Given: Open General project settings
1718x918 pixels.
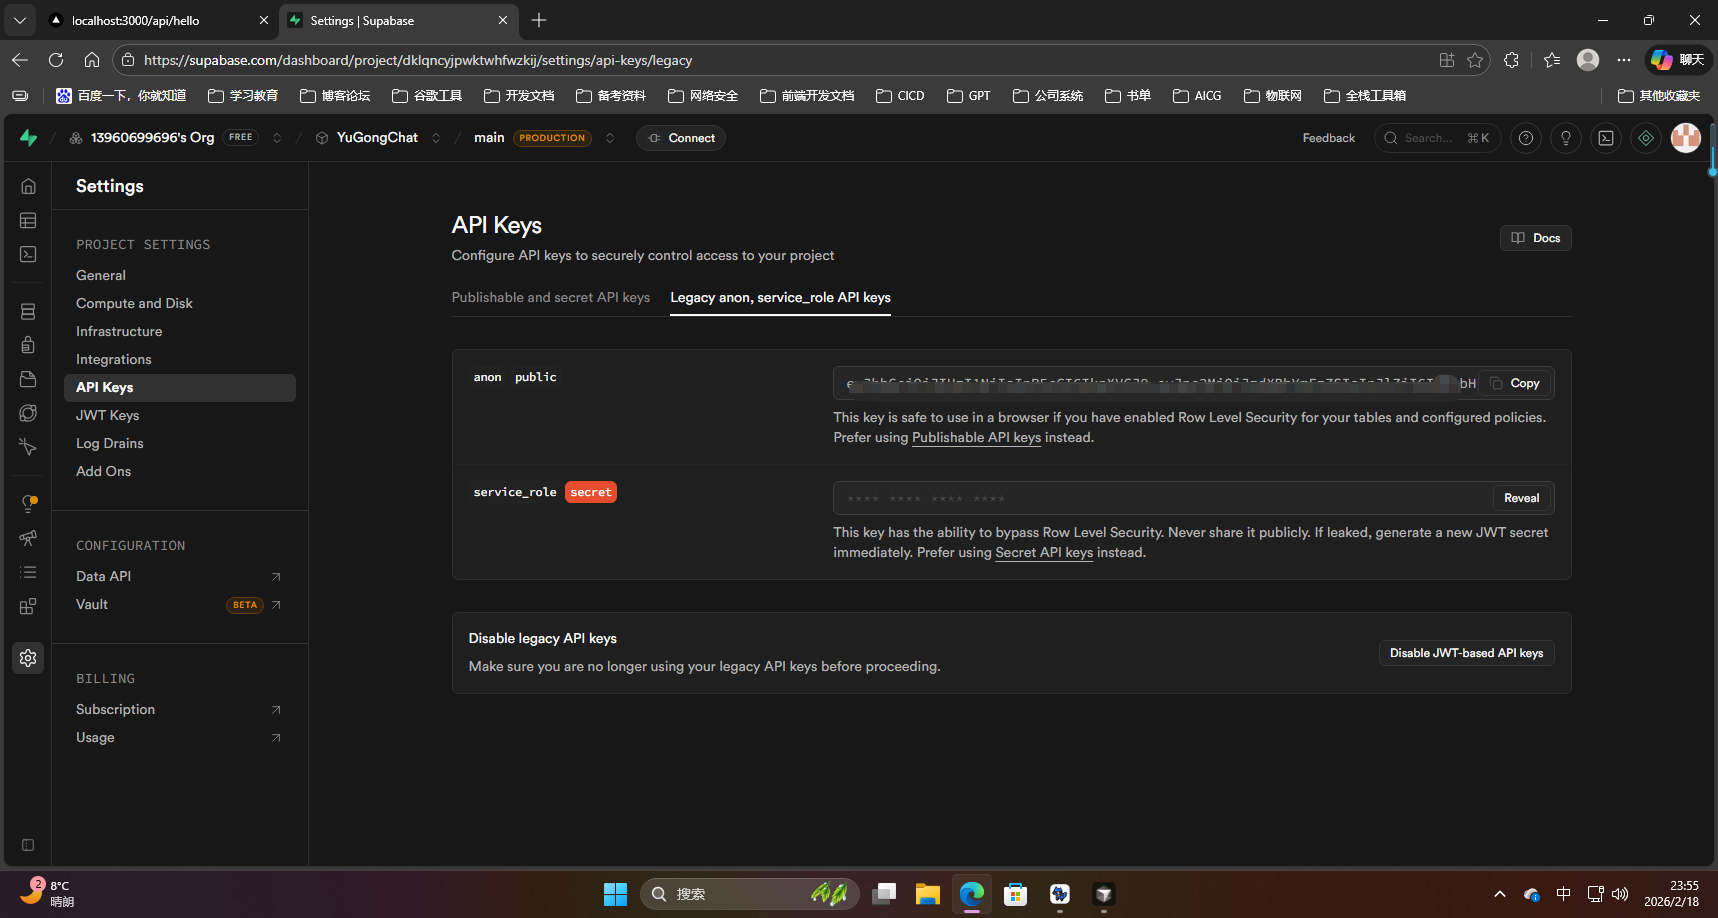Looking at the screenshot, I should point(101,275).
